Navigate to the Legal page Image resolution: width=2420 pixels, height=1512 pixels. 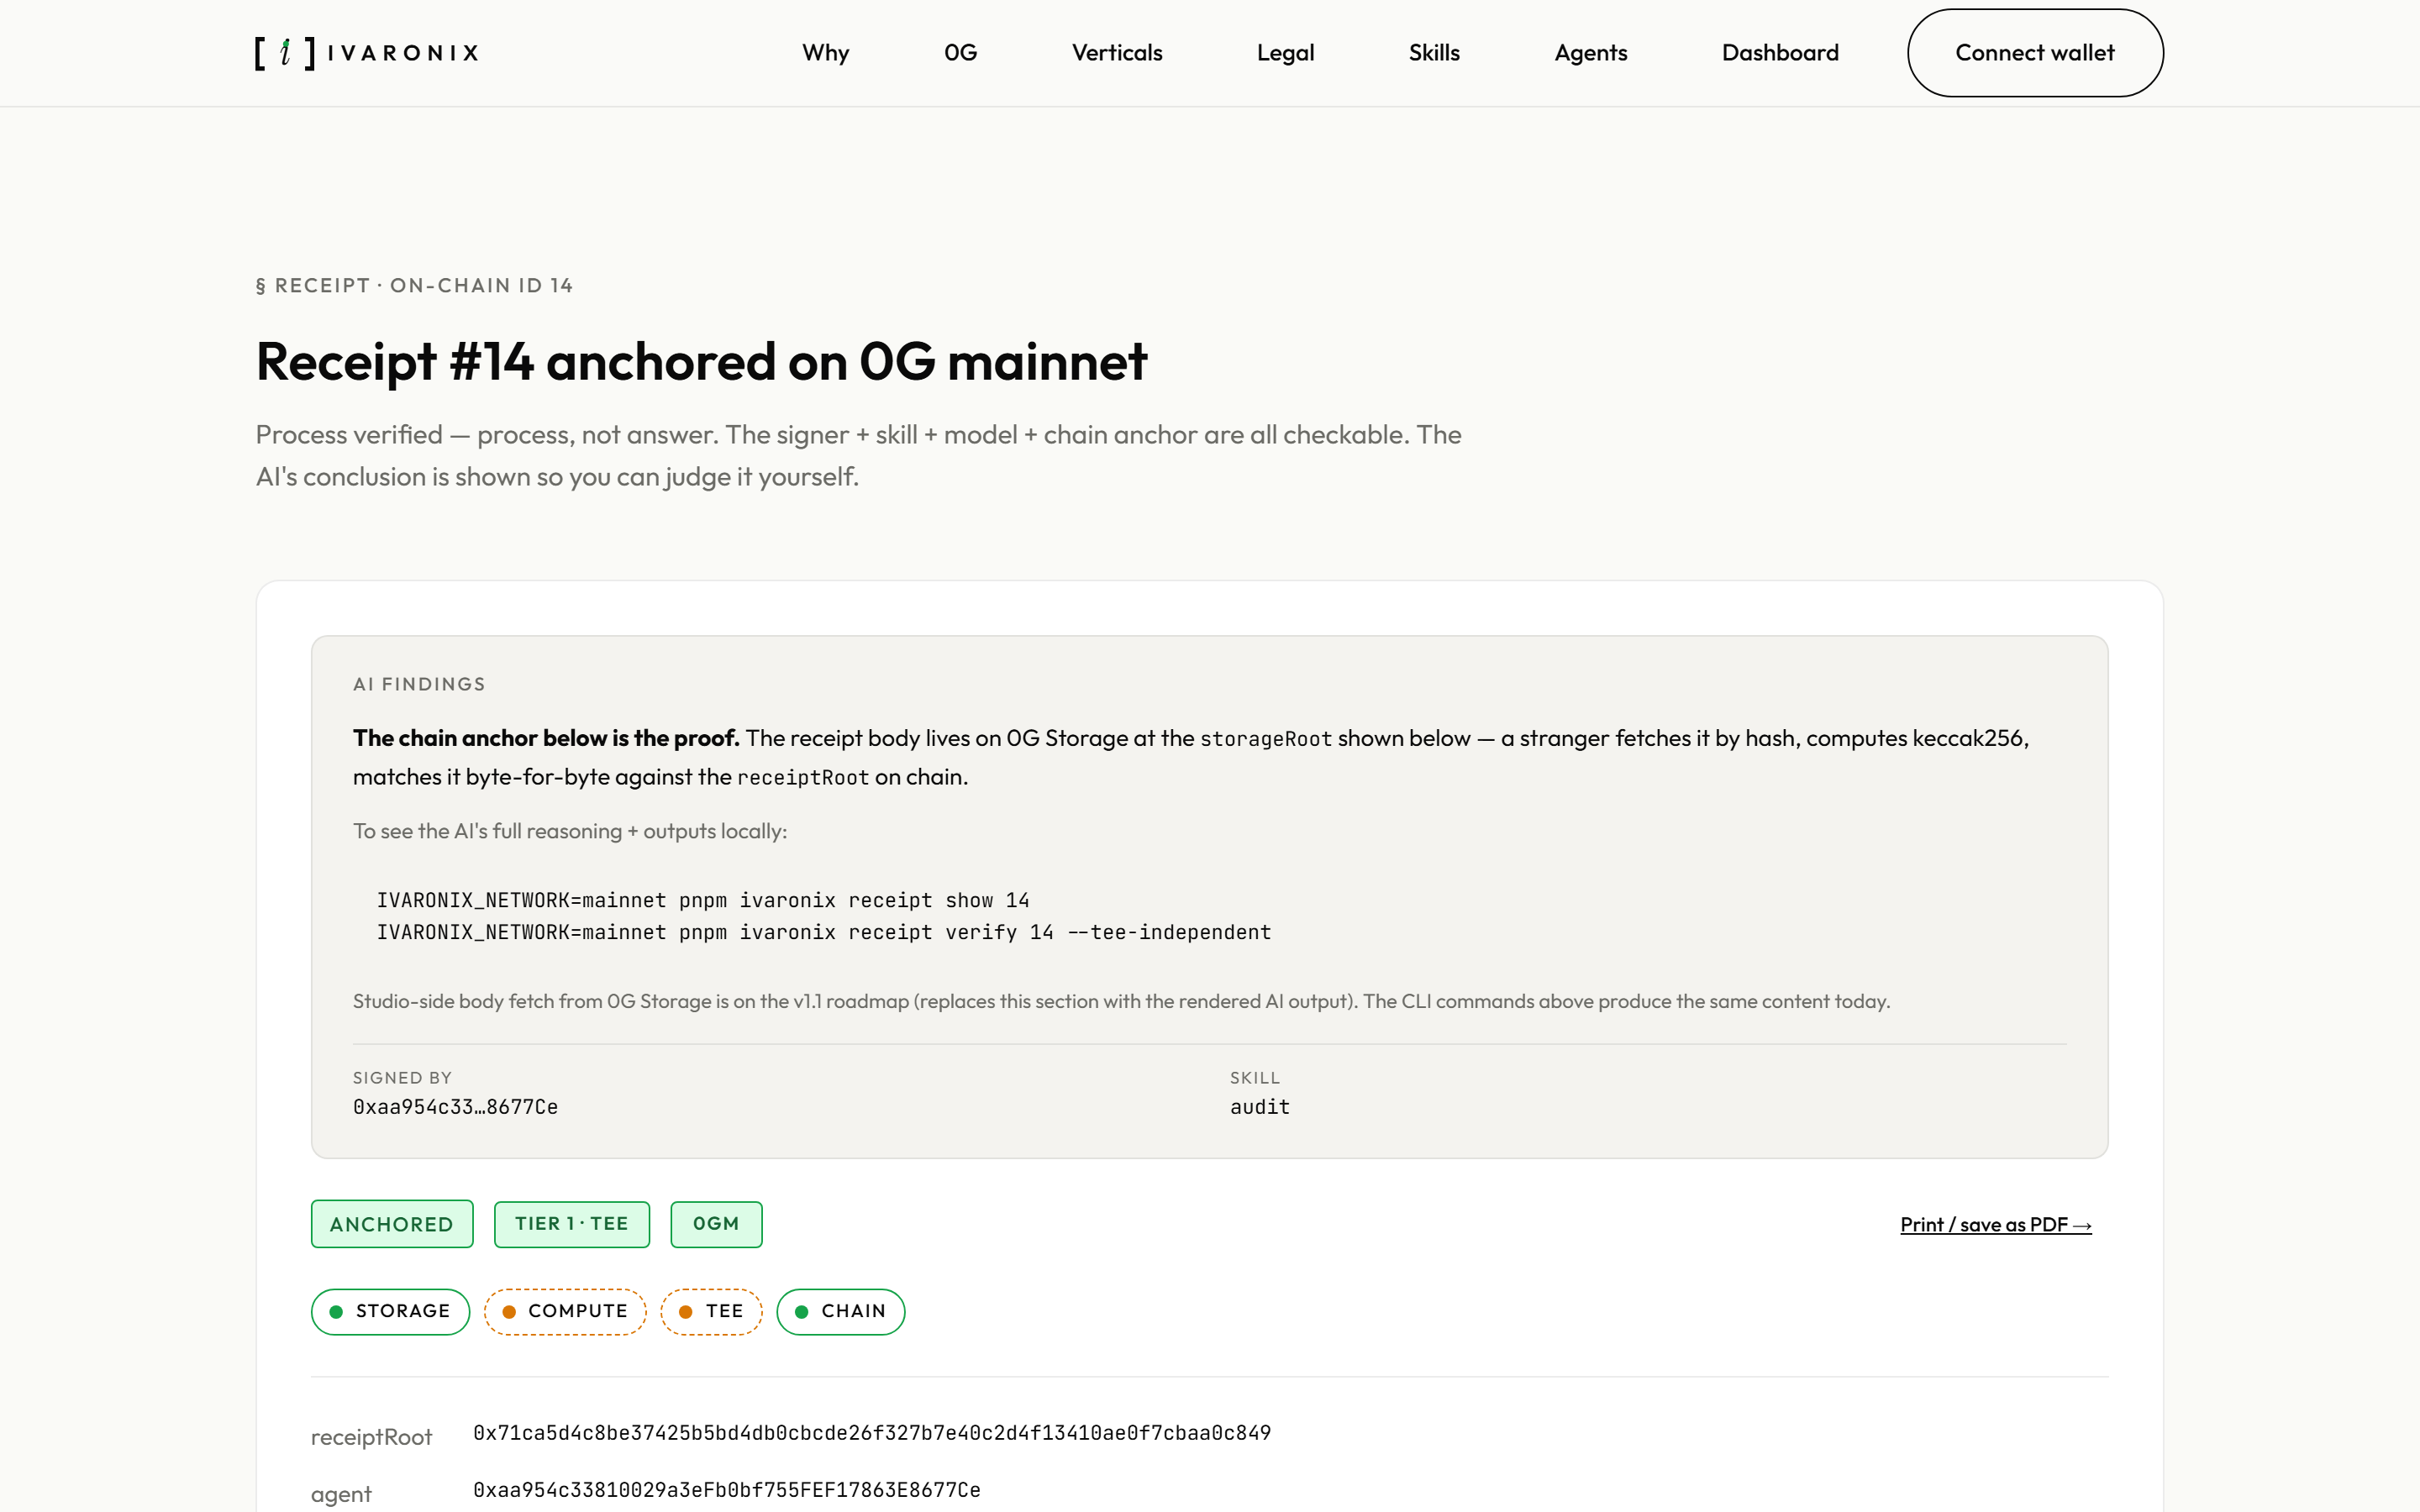coord(1285,53)
